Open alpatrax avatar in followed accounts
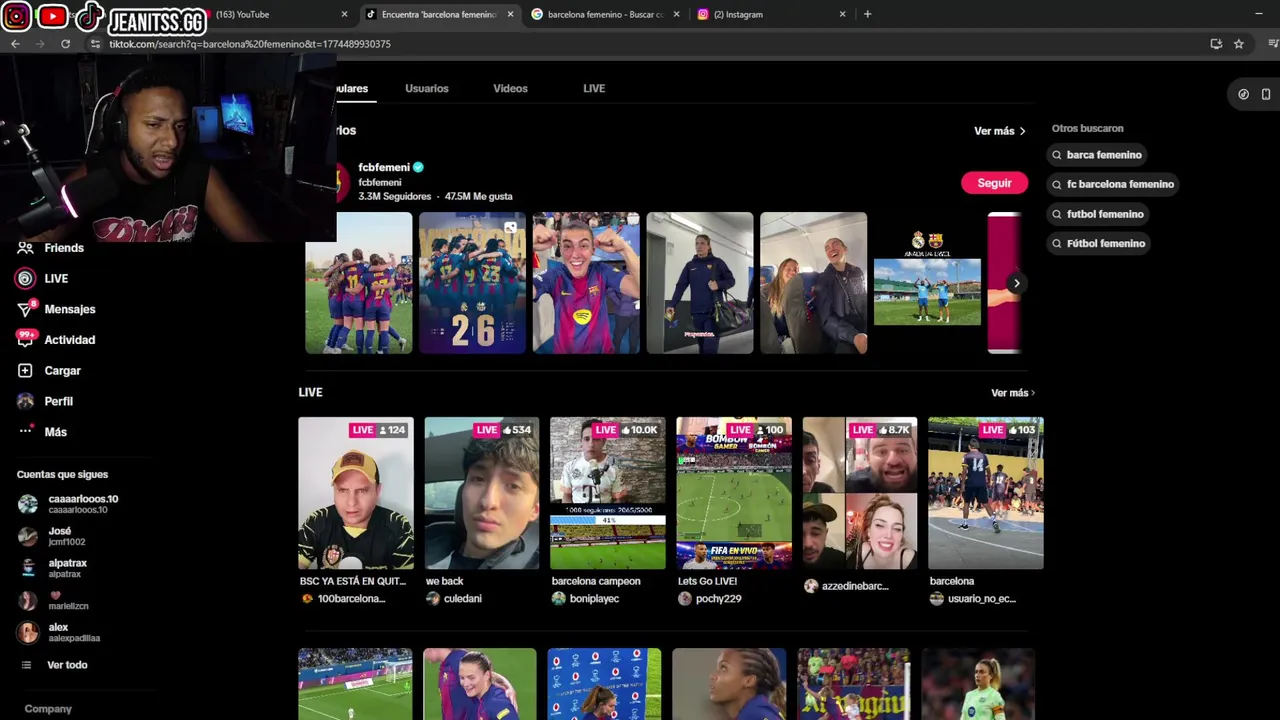This screenshot has height=720, width=1280. (x=27, y=568)
